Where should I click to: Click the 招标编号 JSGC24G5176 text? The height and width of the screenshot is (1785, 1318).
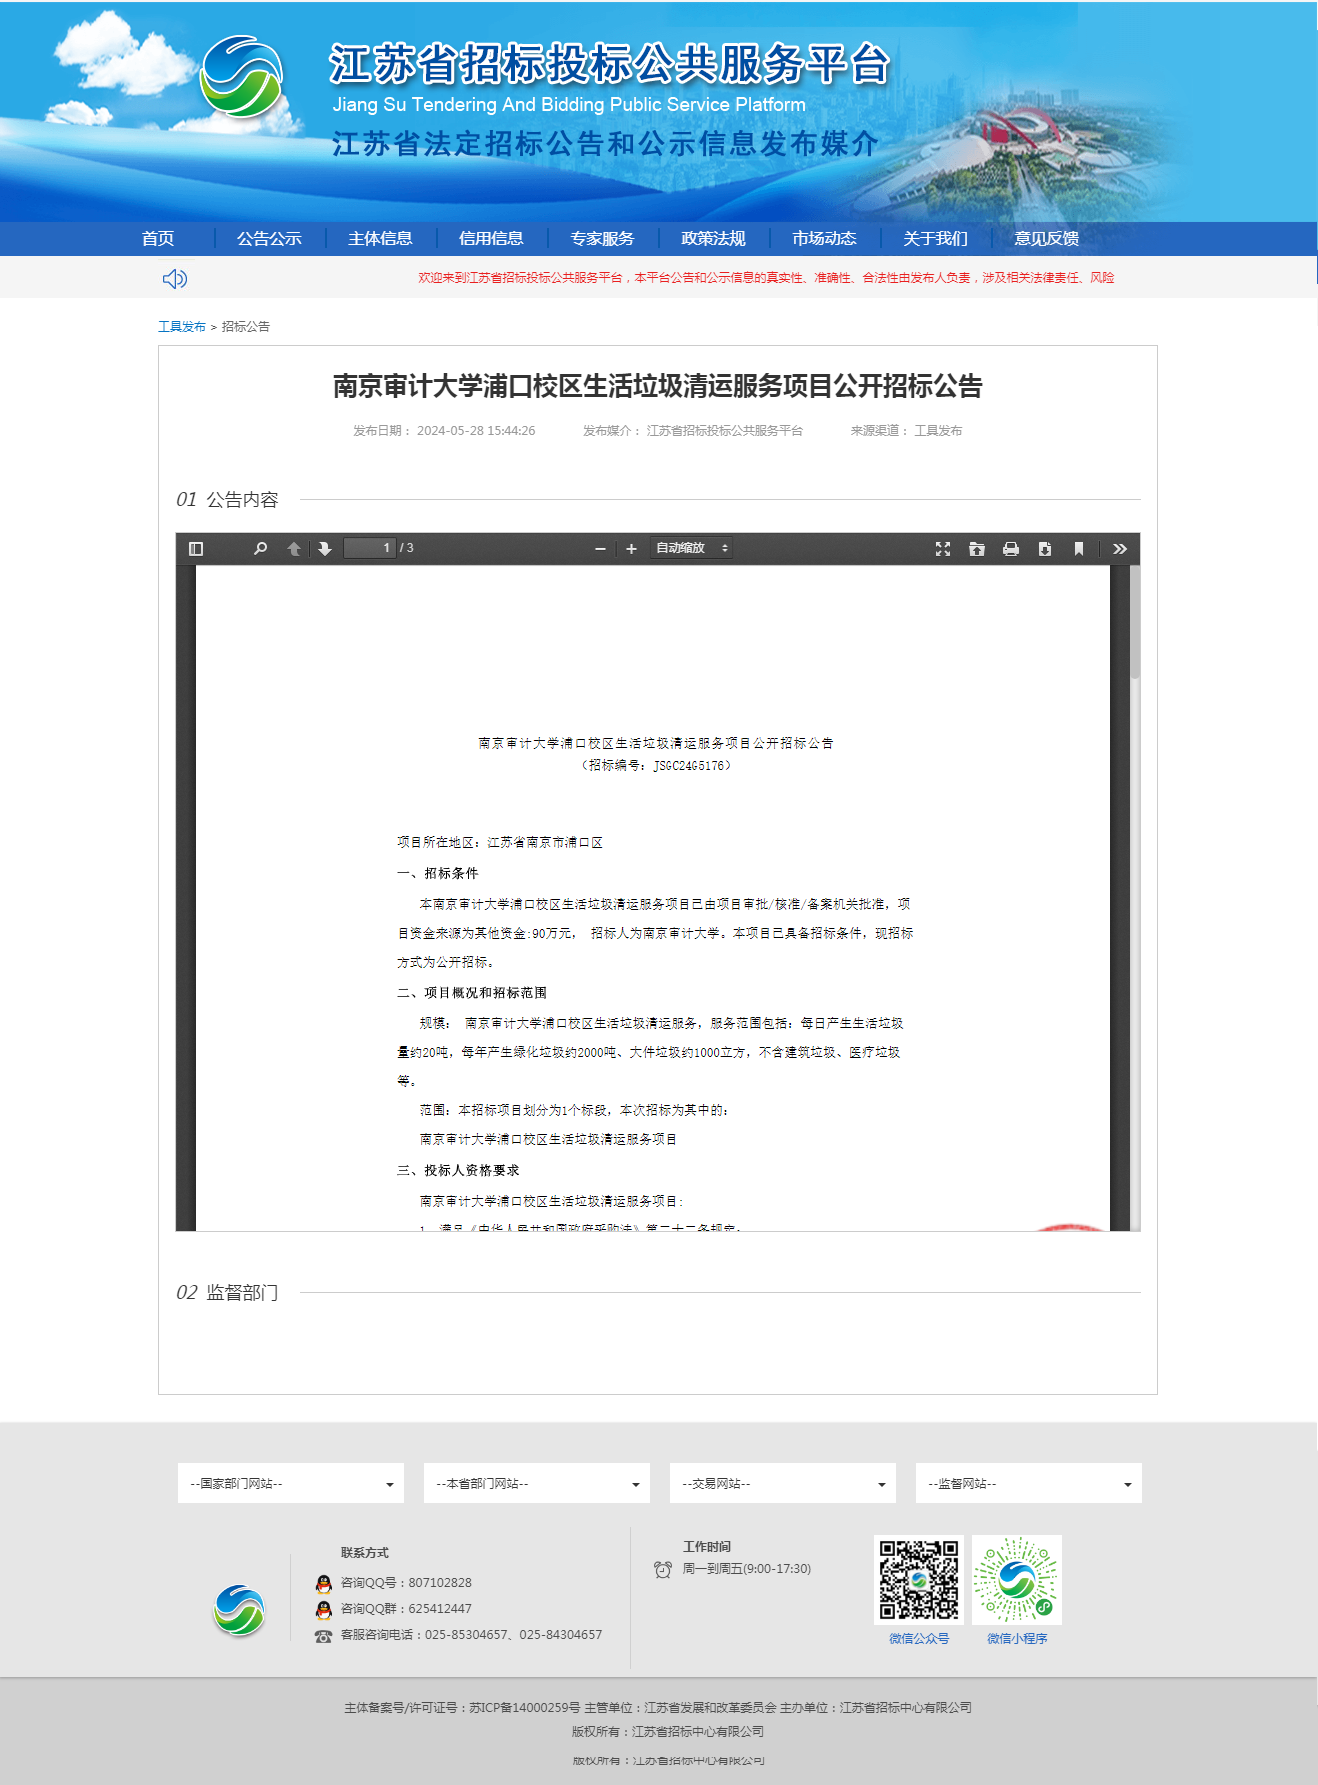tap(656, 765)
